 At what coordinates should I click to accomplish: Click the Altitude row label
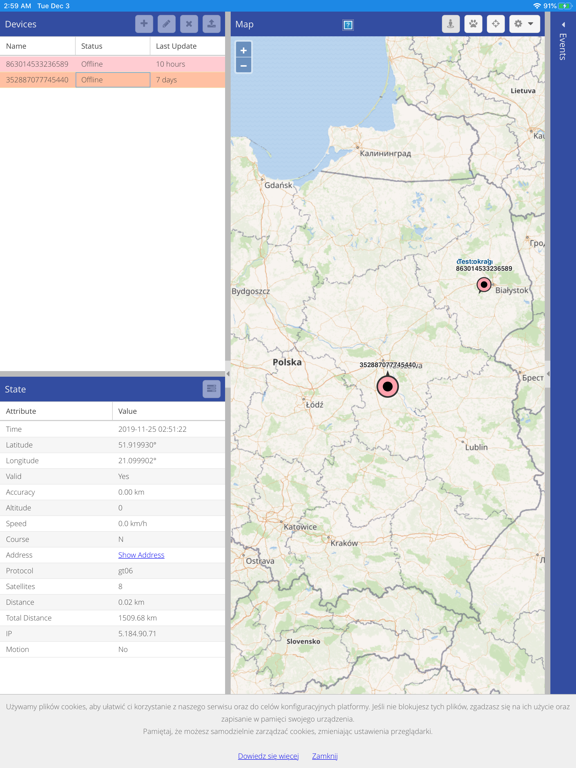[x=18, y=508]
